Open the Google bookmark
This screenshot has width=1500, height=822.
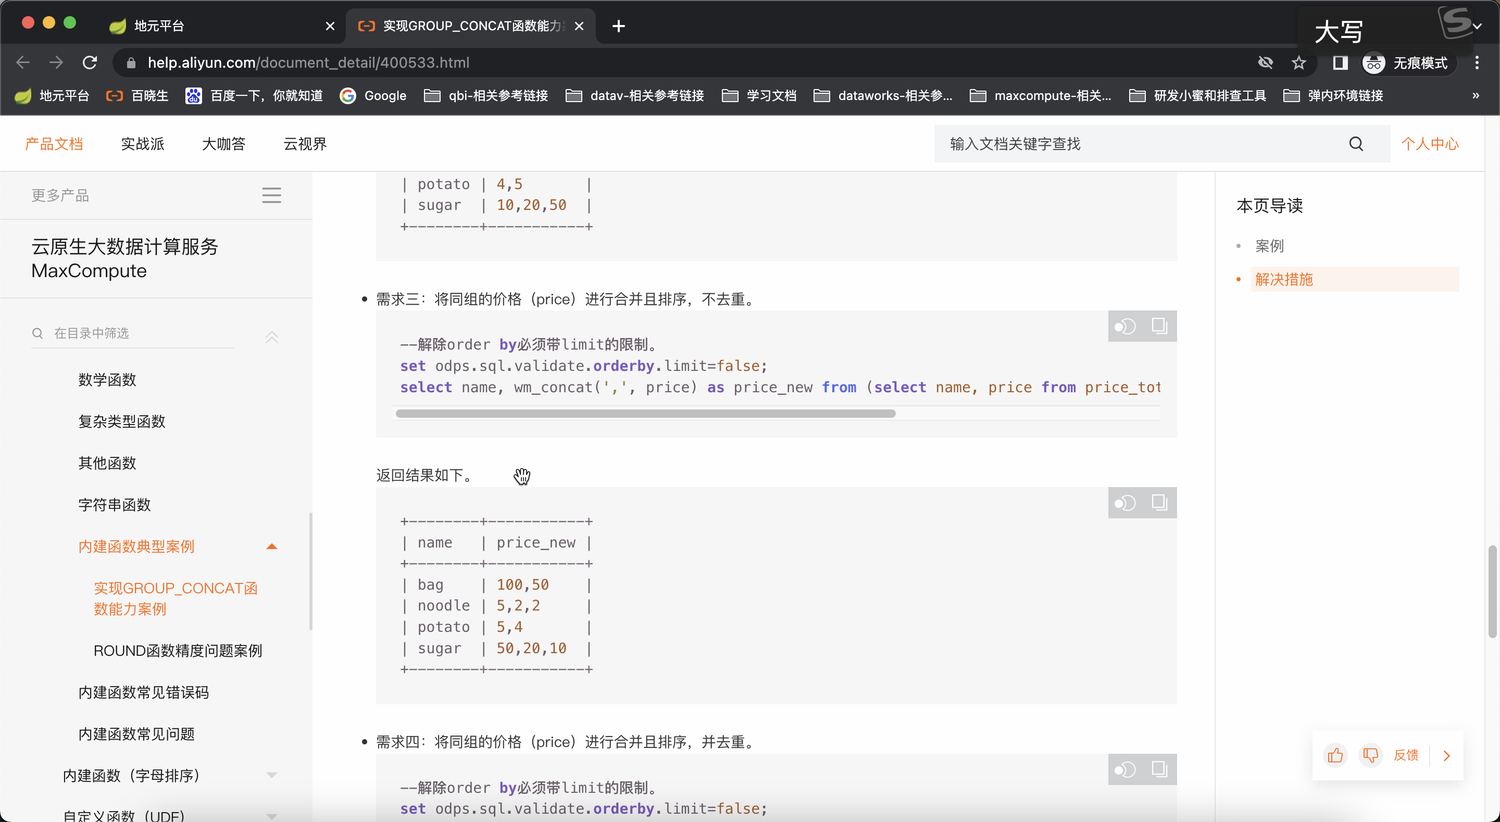click(373, 96)
